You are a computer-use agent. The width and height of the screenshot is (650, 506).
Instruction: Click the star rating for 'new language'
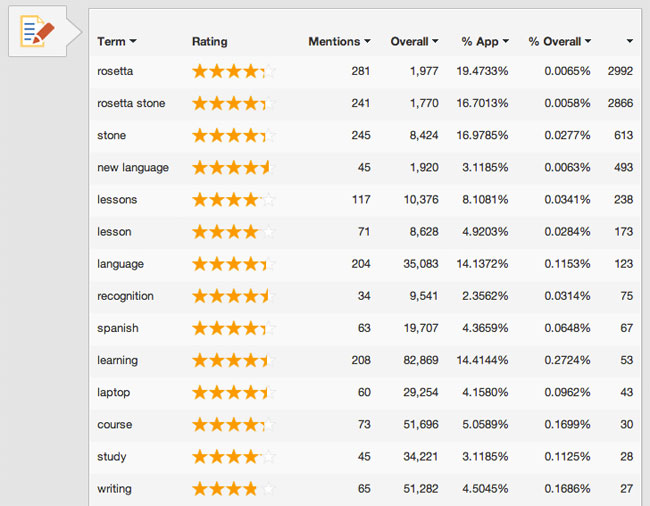click(x=234, y=167)
